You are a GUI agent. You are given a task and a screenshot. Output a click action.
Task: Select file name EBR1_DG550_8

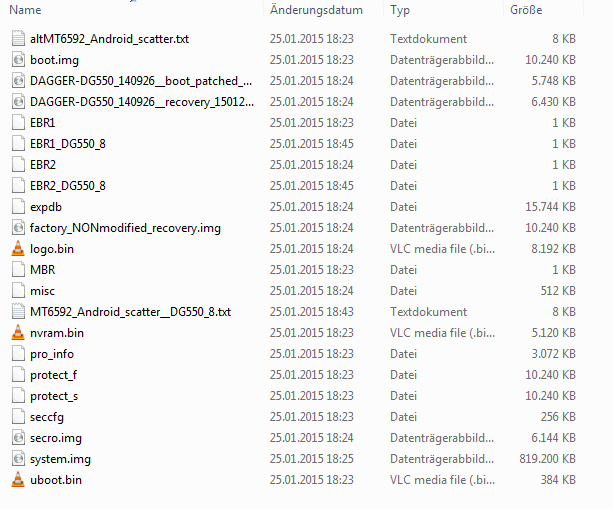point(68,144)
